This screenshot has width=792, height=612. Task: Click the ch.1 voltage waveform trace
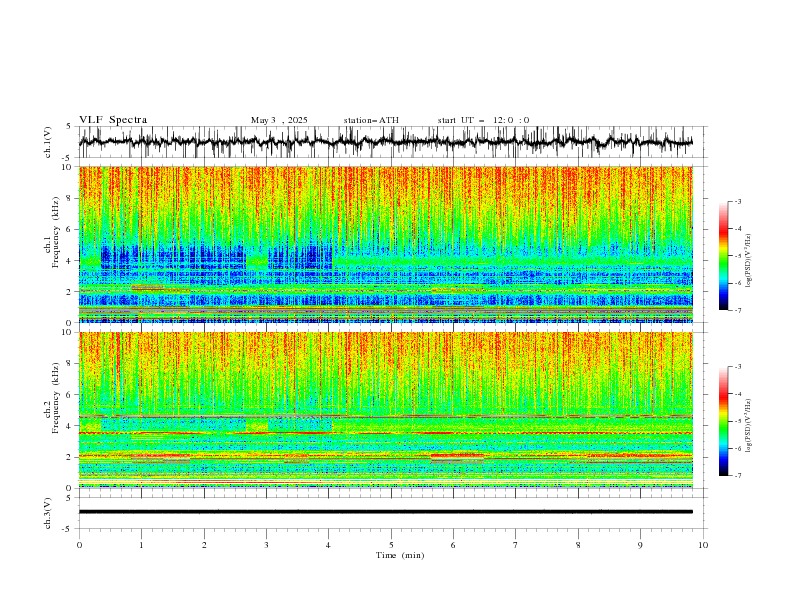385,142
